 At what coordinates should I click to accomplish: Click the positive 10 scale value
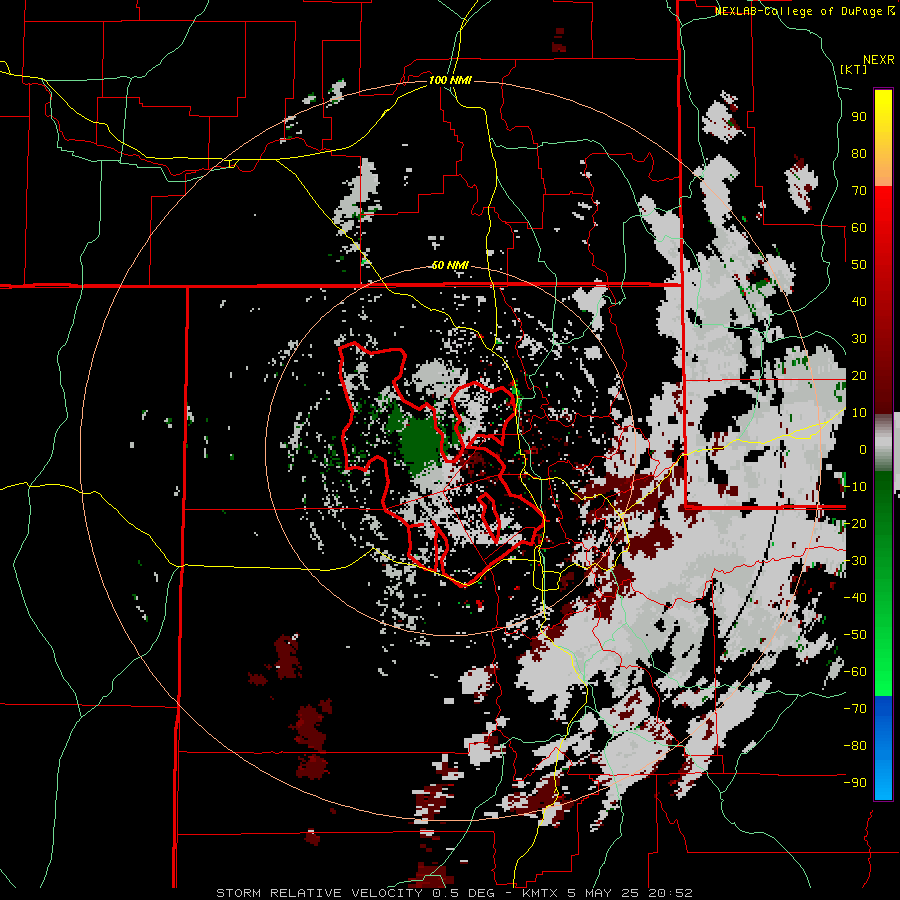click(x=859, y=413)
